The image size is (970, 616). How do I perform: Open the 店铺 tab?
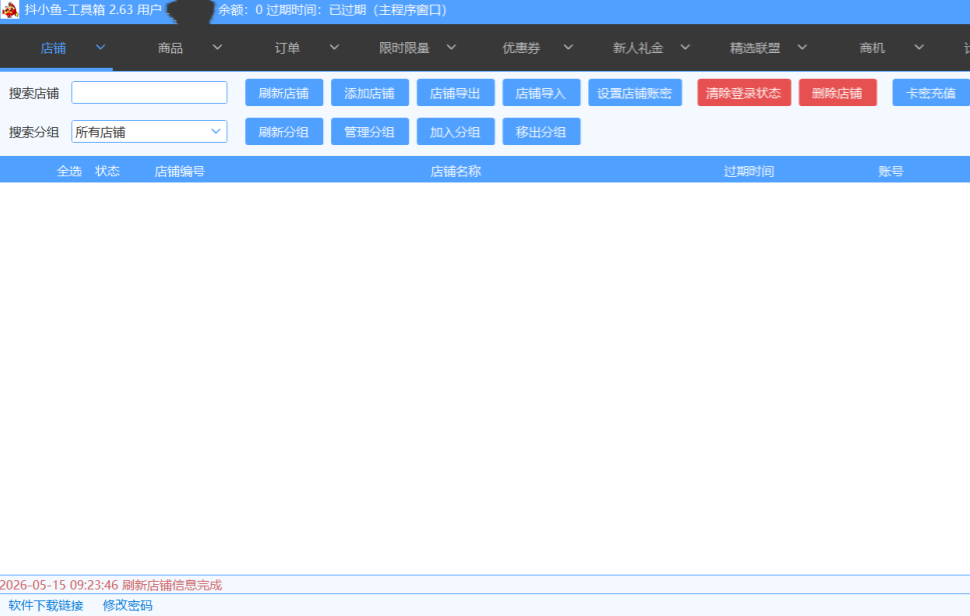53,48
